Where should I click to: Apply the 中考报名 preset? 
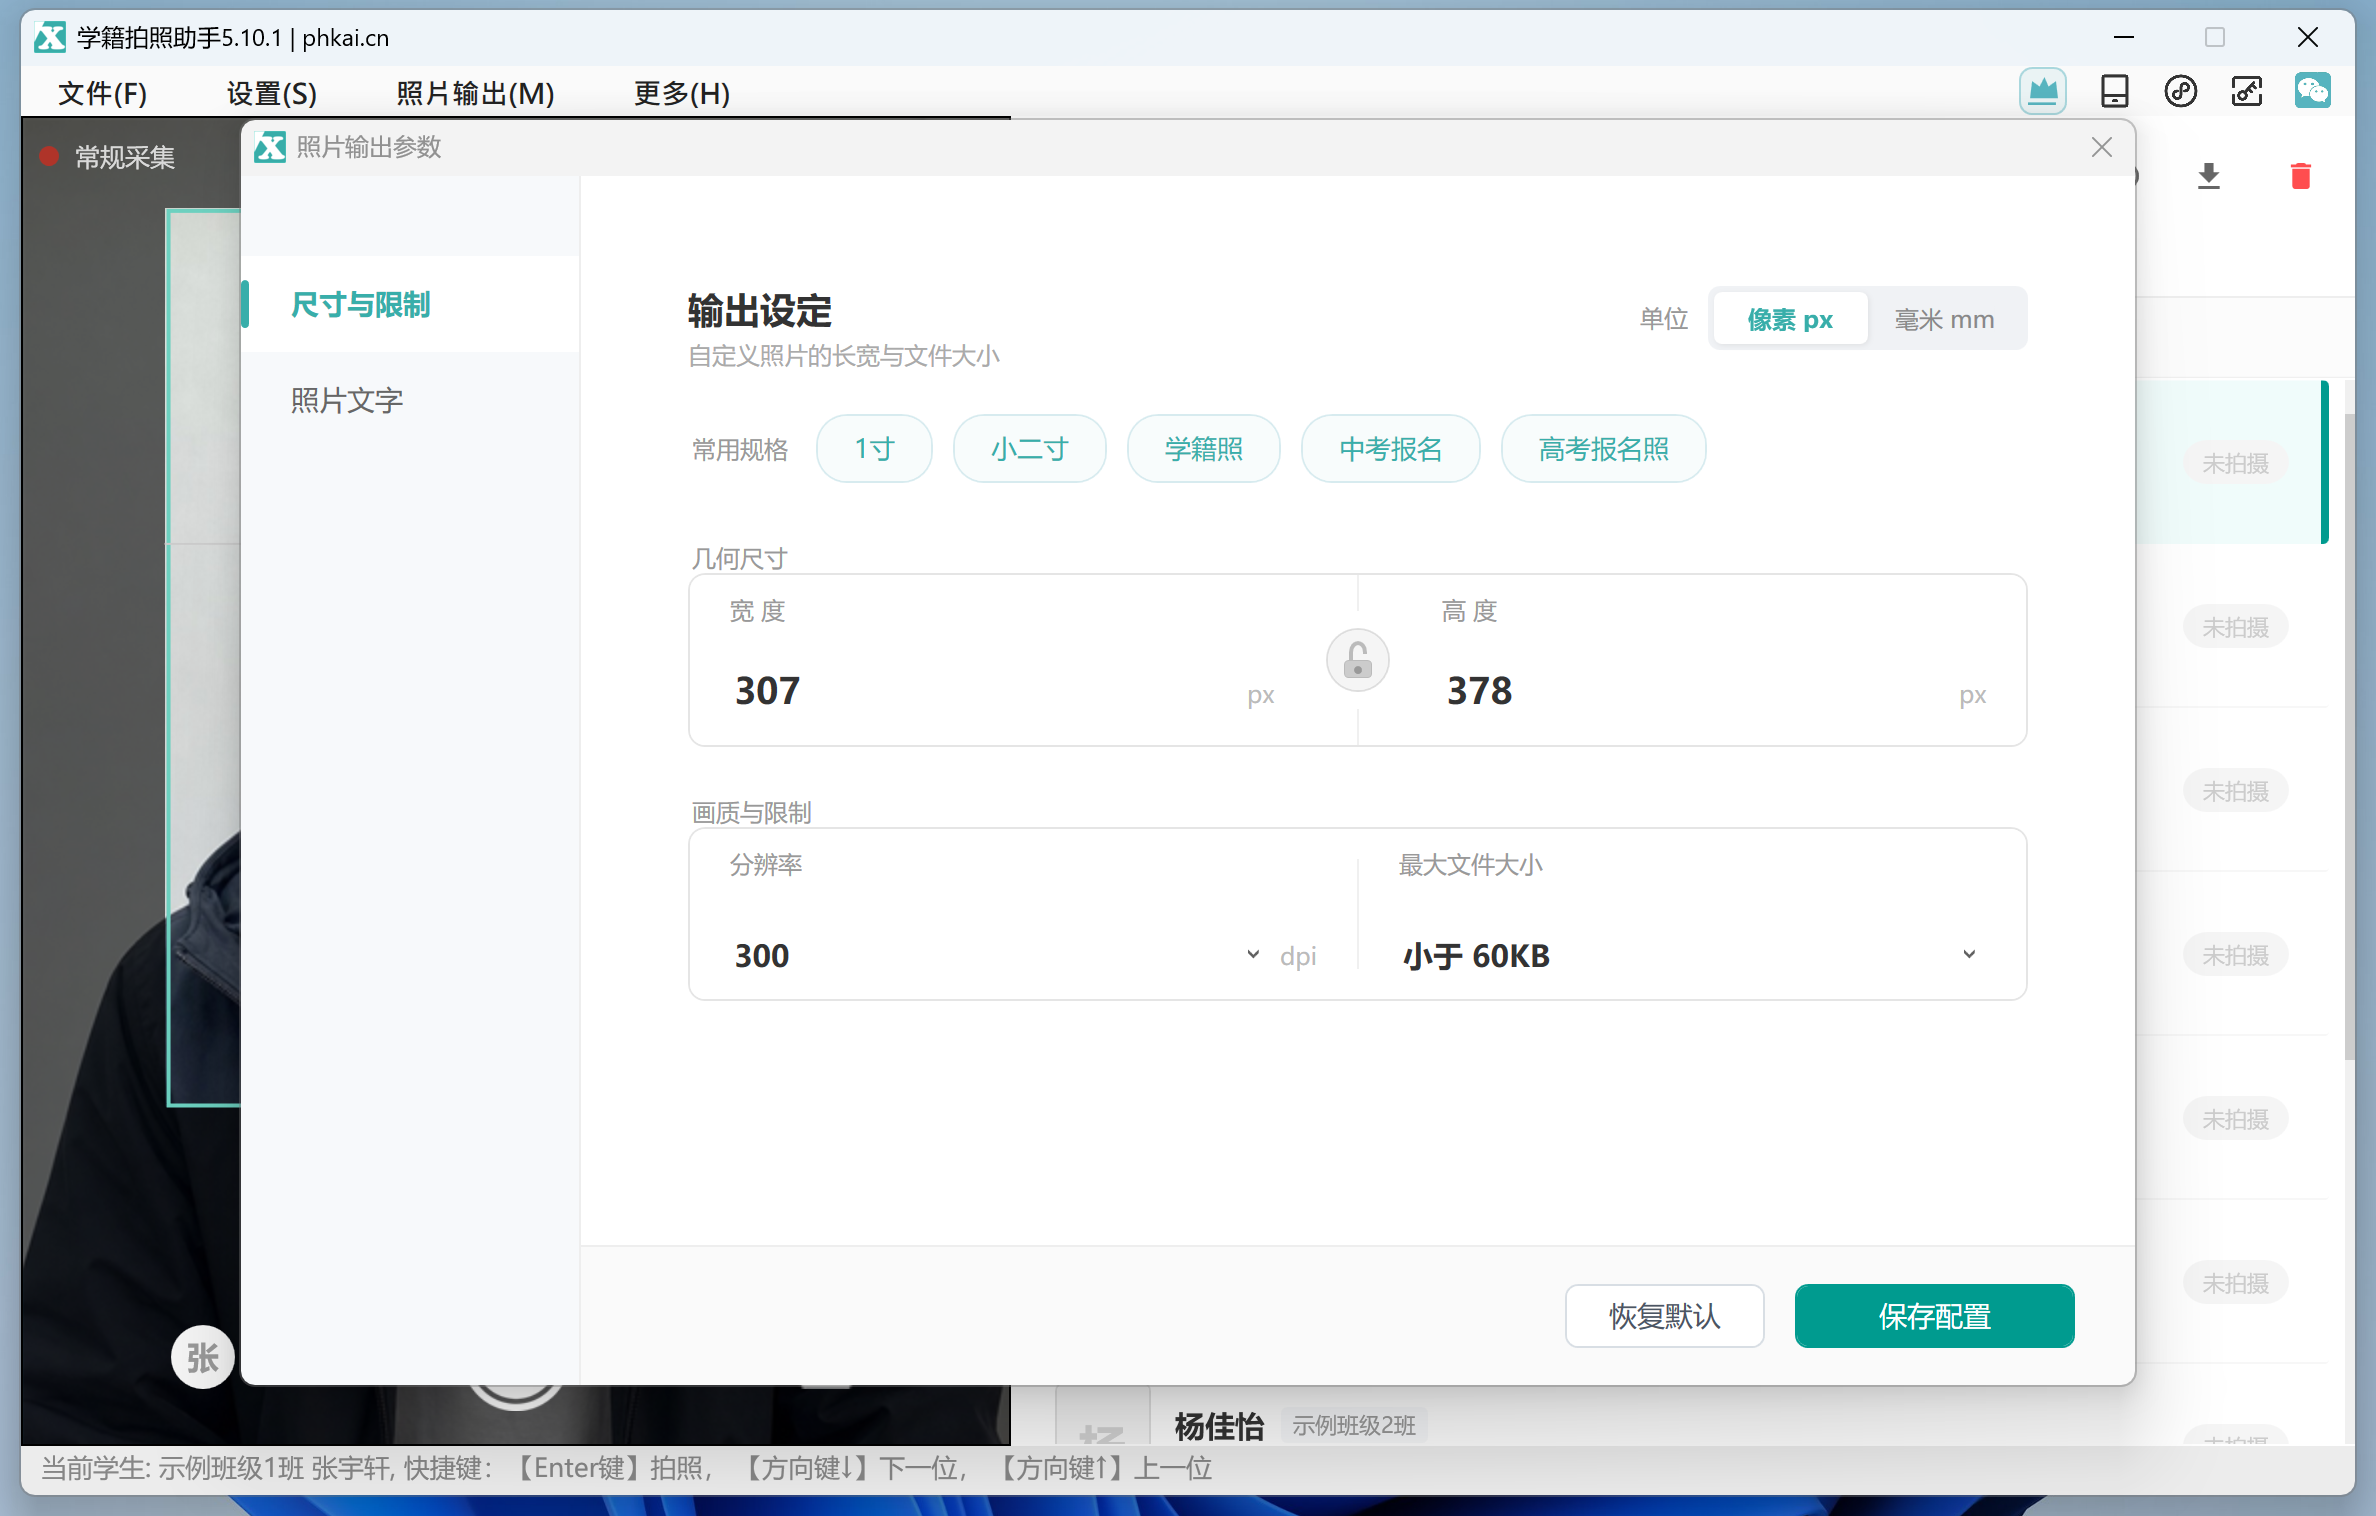pyautogui.click(x=1390, y=449)
